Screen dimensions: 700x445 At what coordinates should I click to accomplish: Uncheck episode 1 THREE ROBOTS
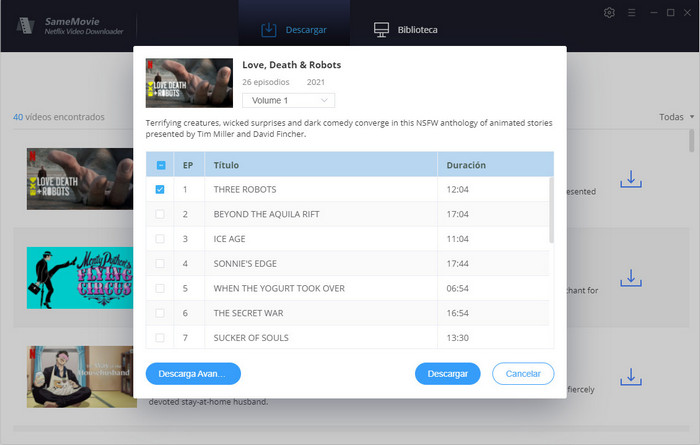pos(160,189)
